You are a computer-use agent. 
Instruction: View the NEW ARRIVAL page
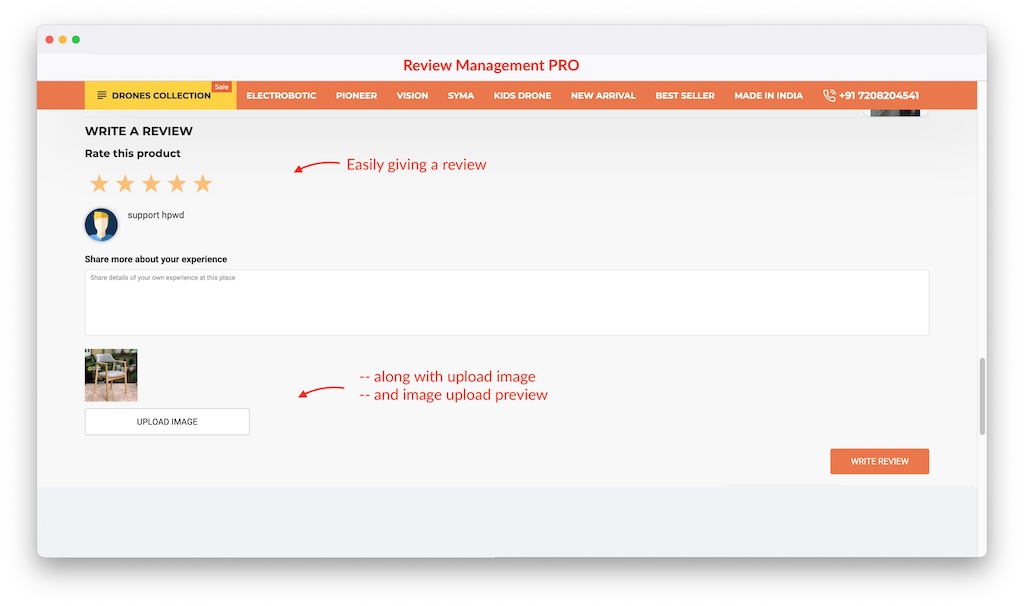(602, 95)
